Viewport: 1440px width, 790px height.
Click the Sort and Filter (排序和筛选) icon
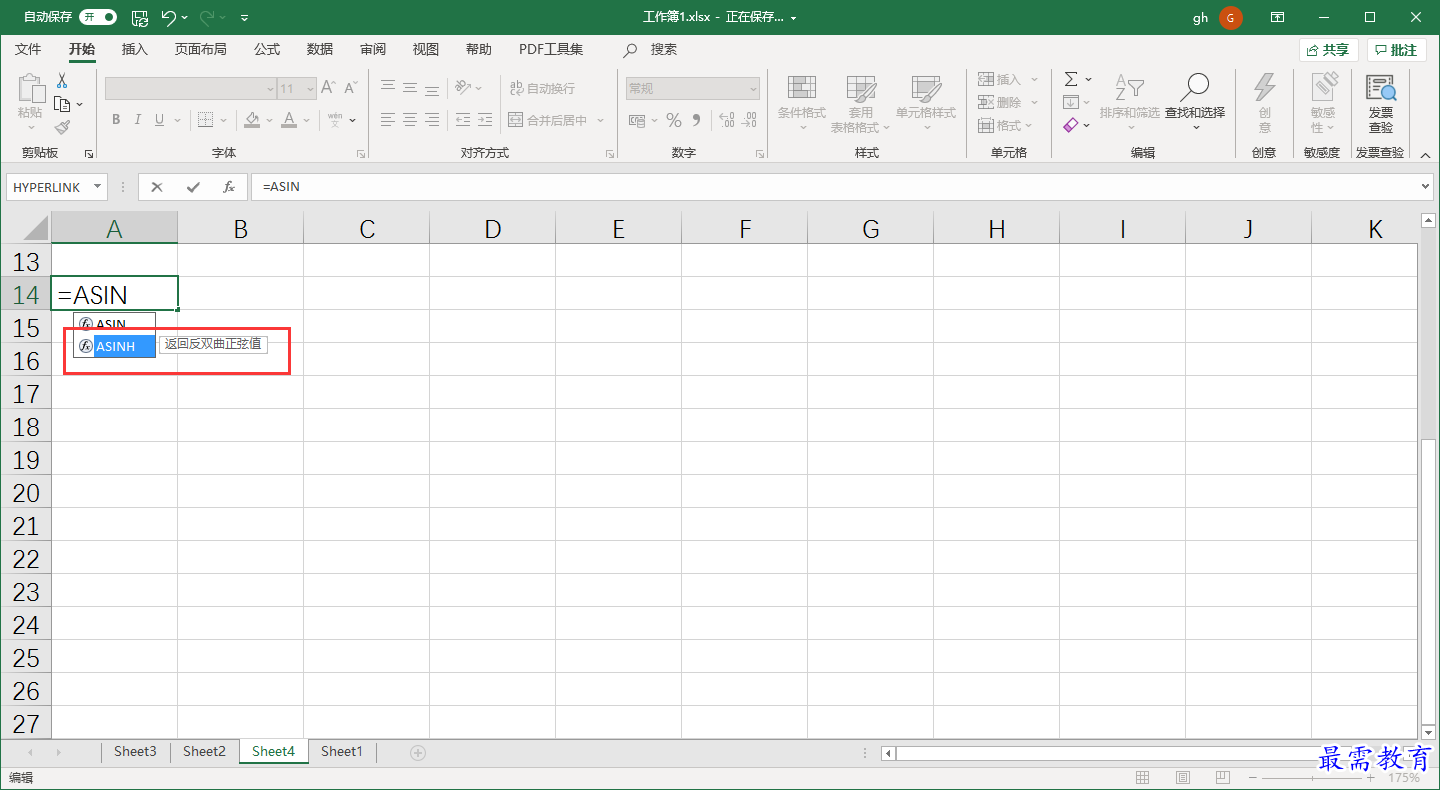pyautogui.click(x=1129, y=87)
